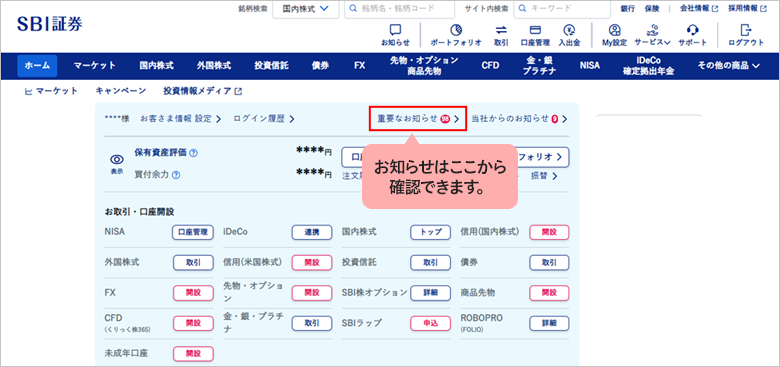The image size is (780, 367).
Task: Click the キャンペーン sub-menu link
Action: pyautogui.click(x=121, y=91)
